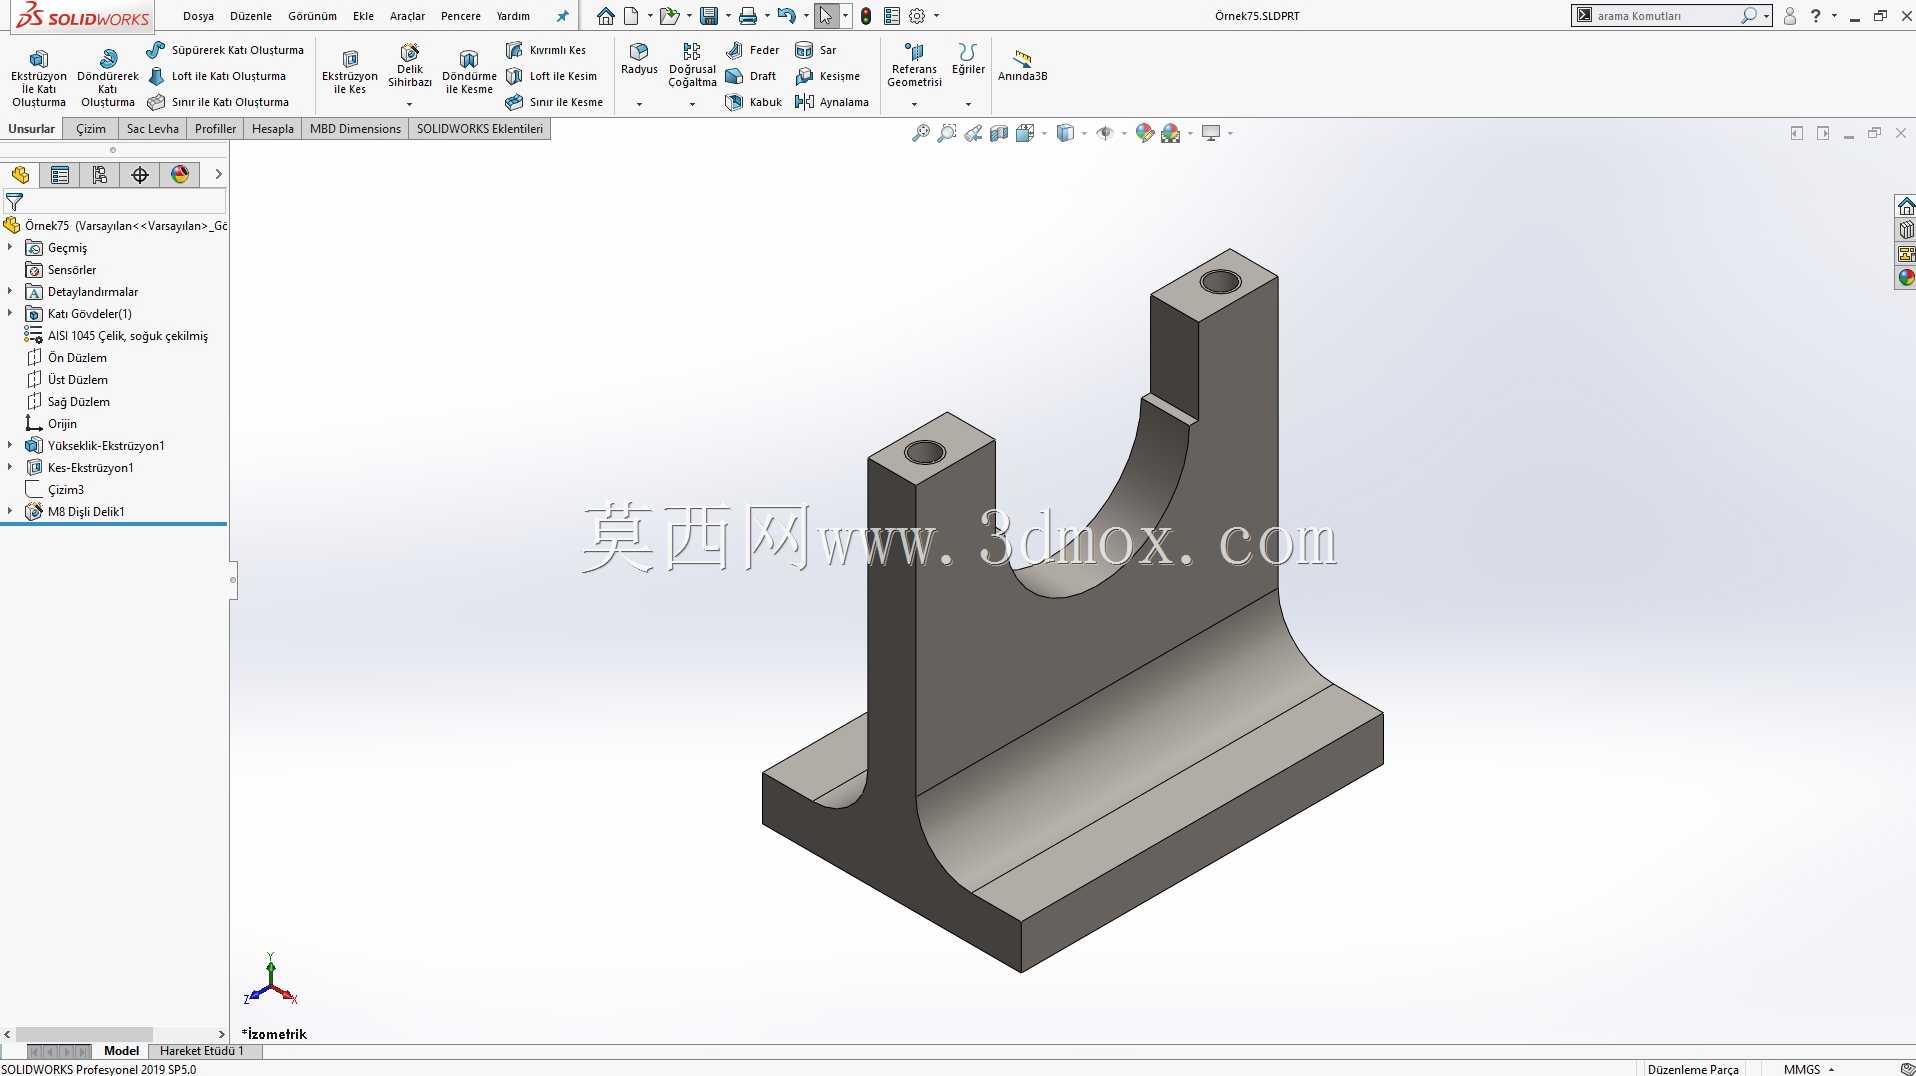Click the Aynalama mirror tool
1916x1076 pixels.
(x=832, y=102)
